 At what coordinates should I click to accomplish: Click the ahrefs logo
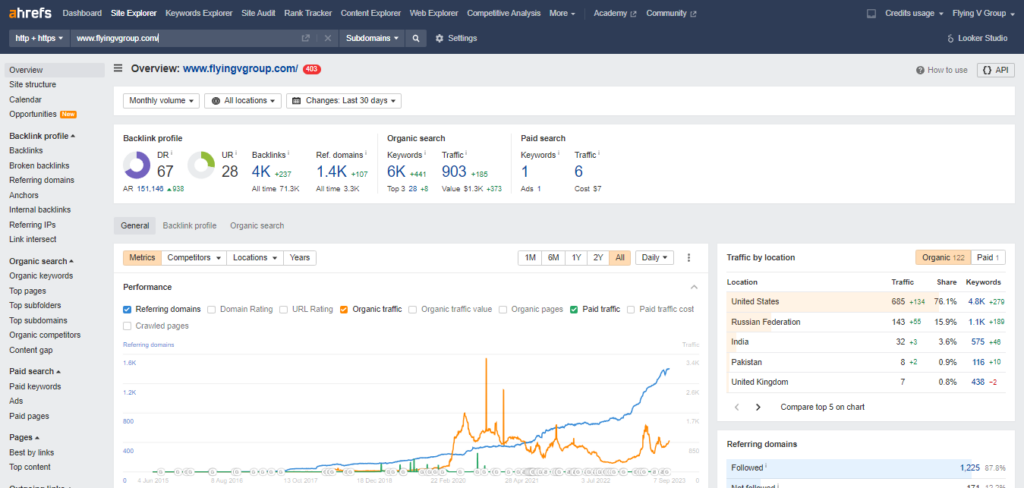30,13
